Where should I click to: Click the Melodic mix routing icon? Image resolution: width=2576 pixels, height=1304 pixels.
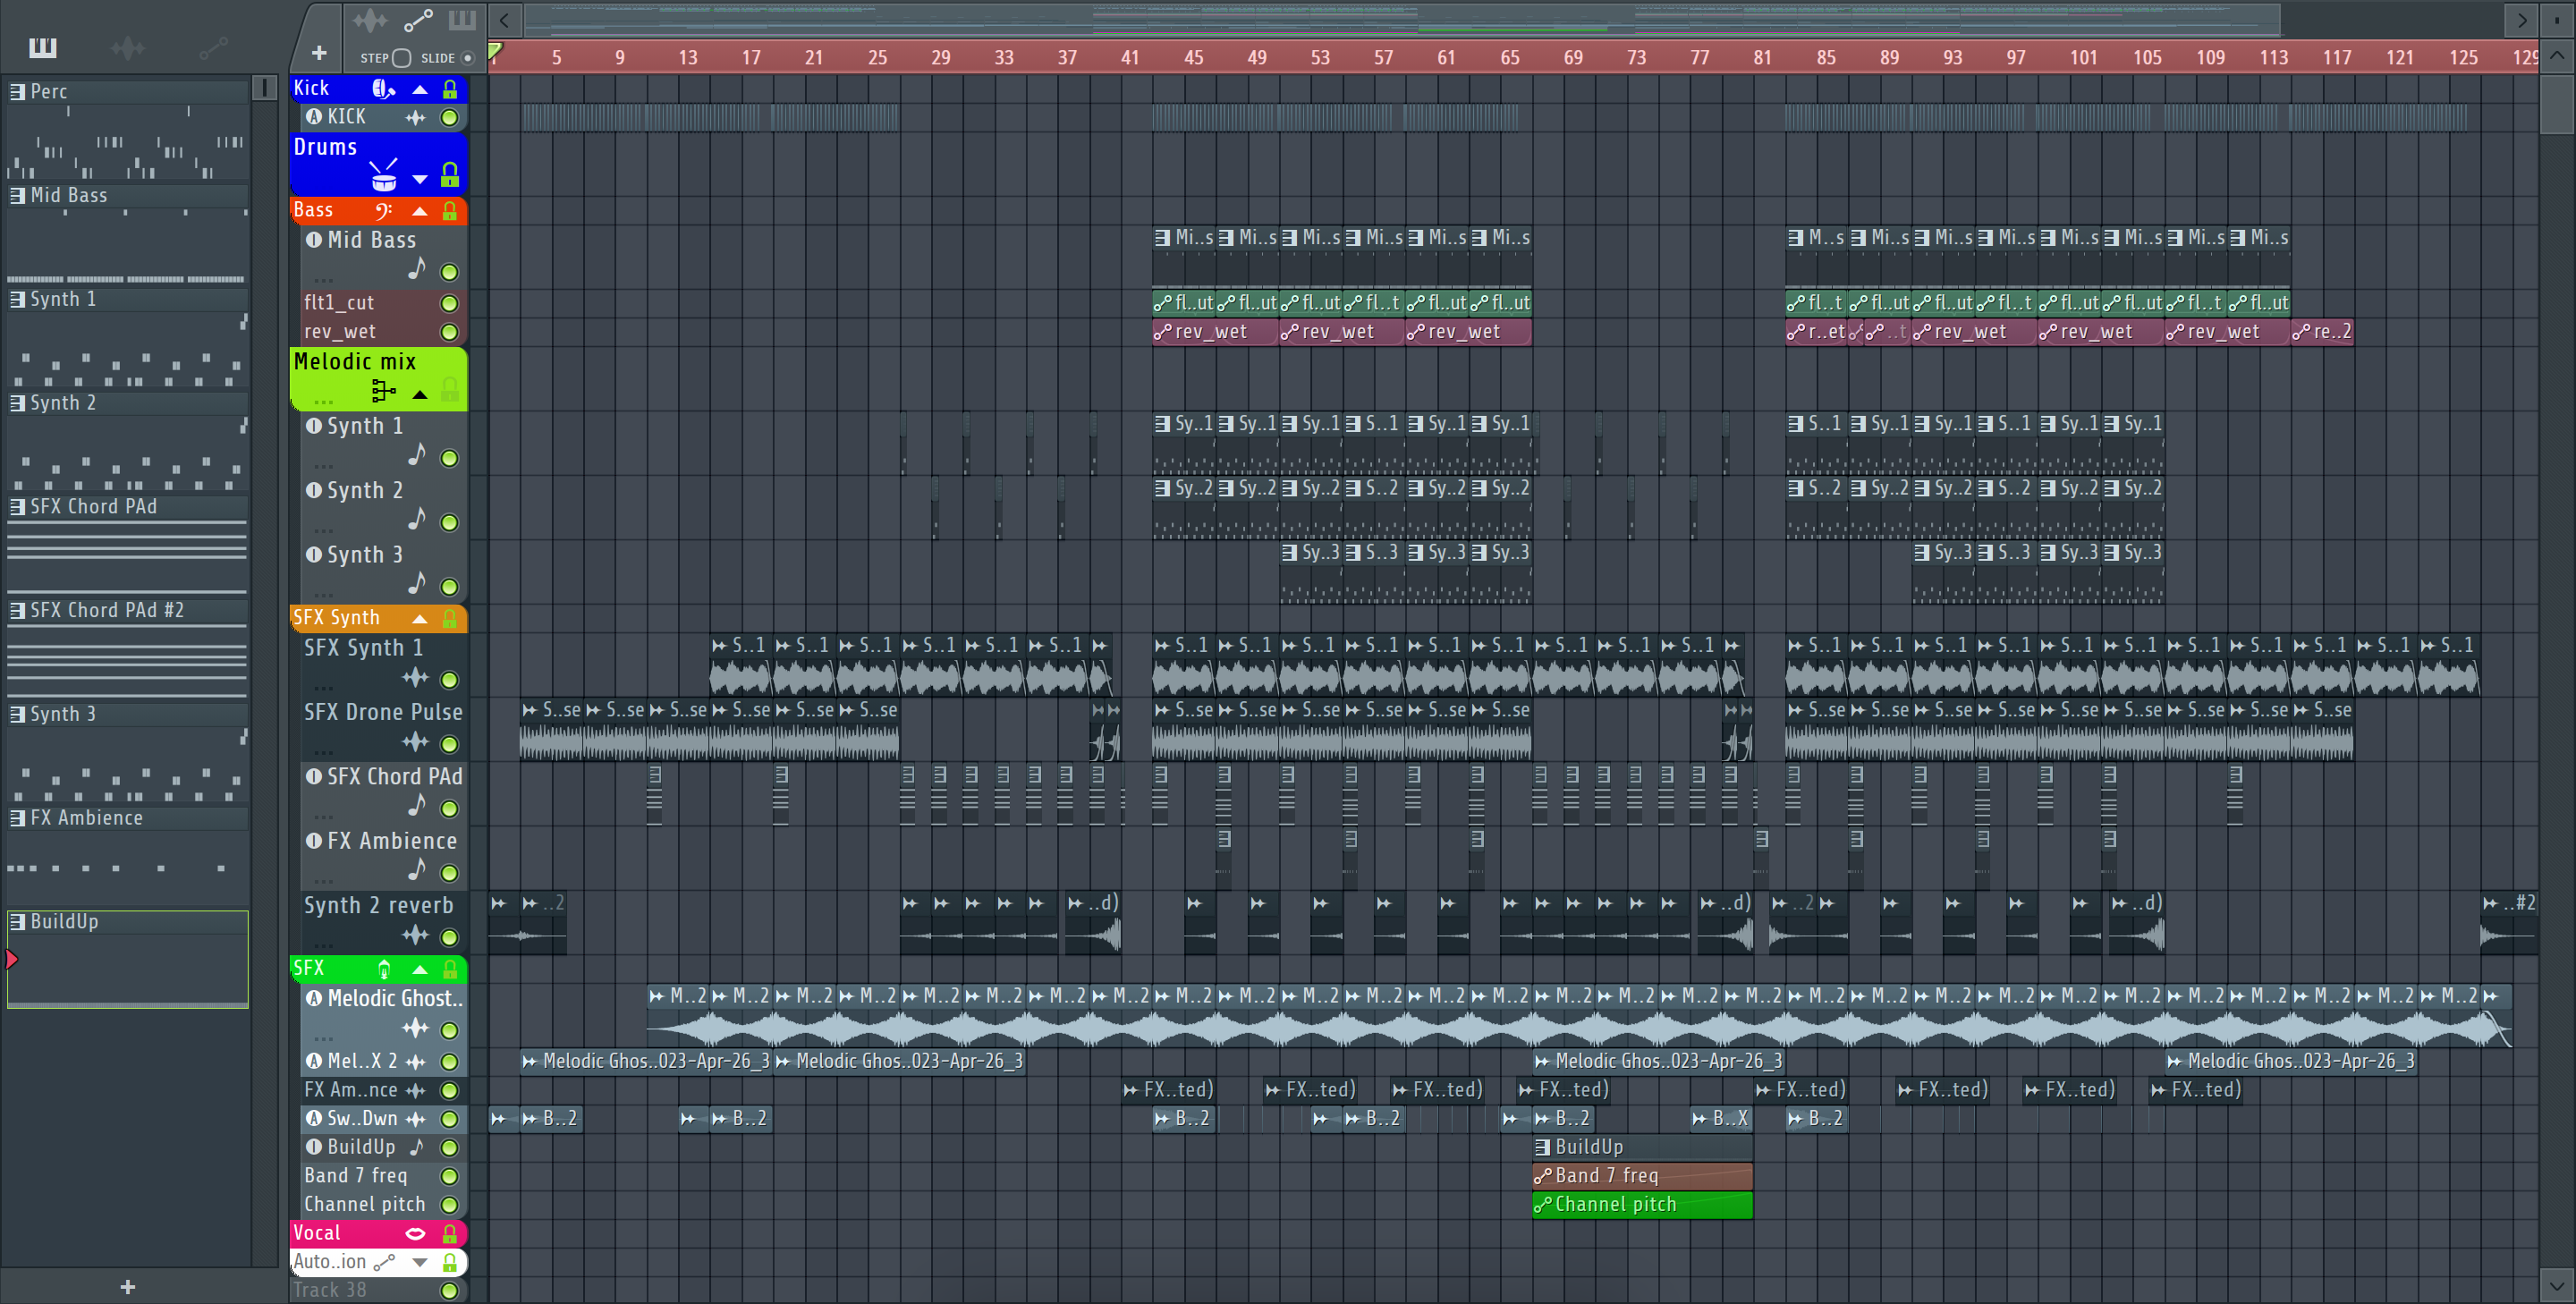[384, 391]
